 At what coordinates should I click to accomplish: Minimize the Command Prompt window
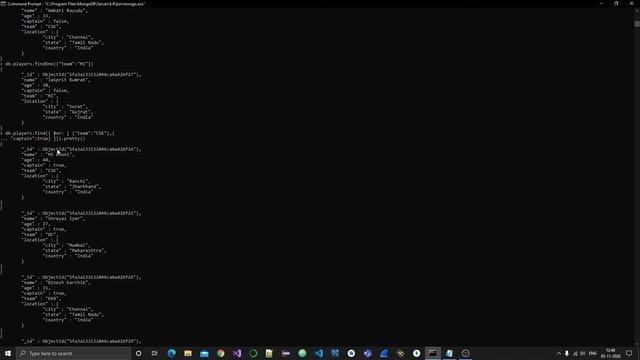(x=601, y=3)
